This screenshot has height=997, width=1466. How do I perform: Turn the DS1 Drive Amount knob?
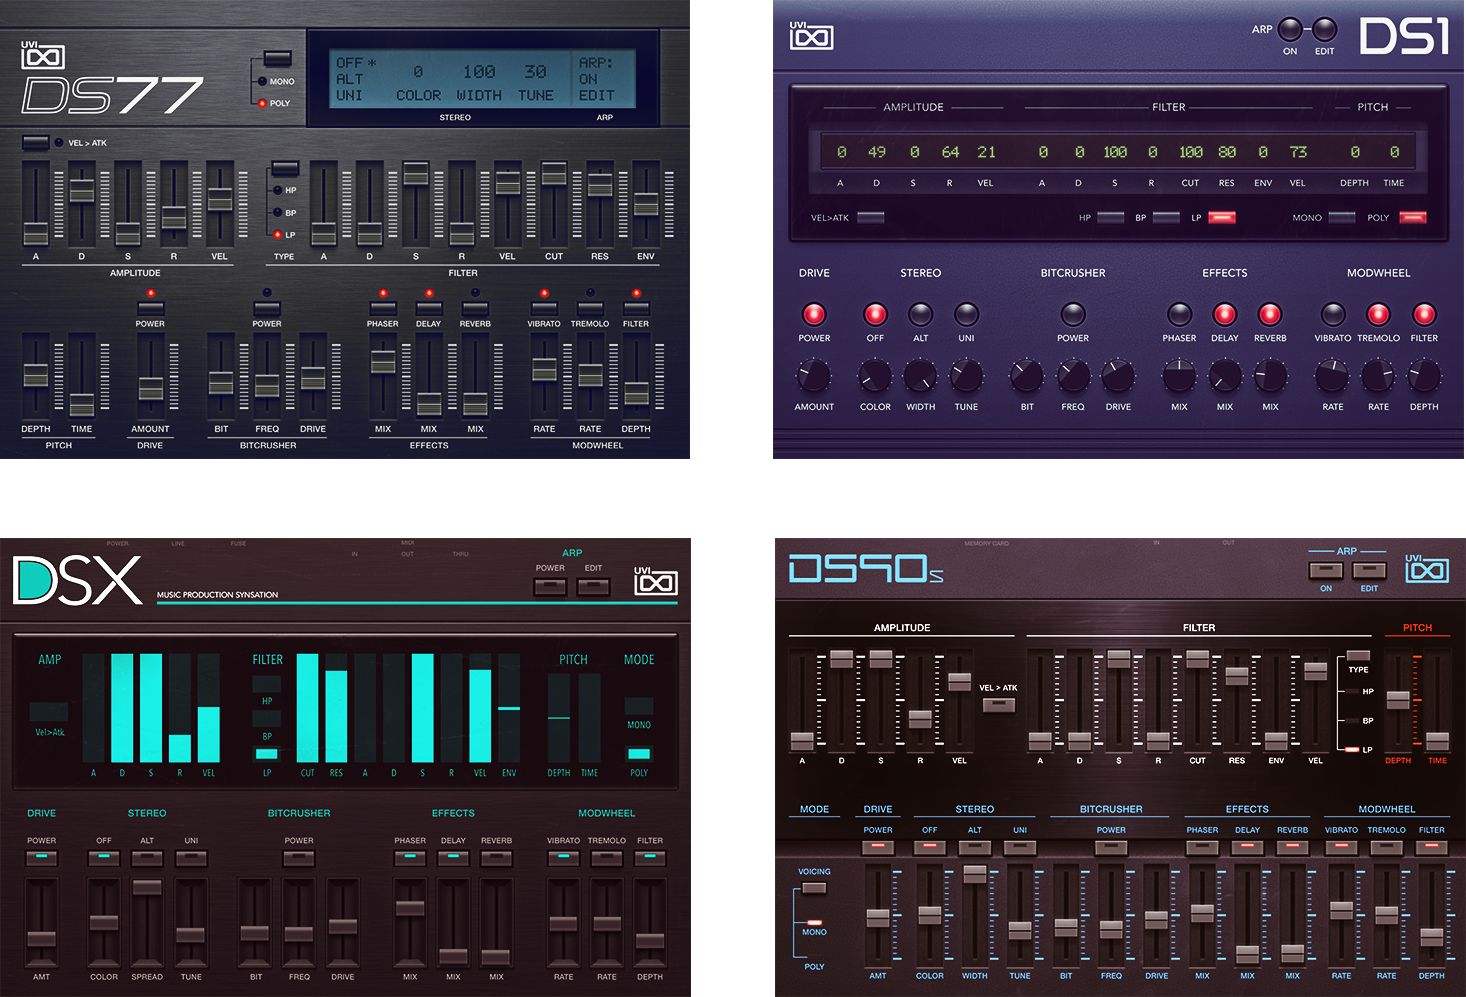point(813,376)
